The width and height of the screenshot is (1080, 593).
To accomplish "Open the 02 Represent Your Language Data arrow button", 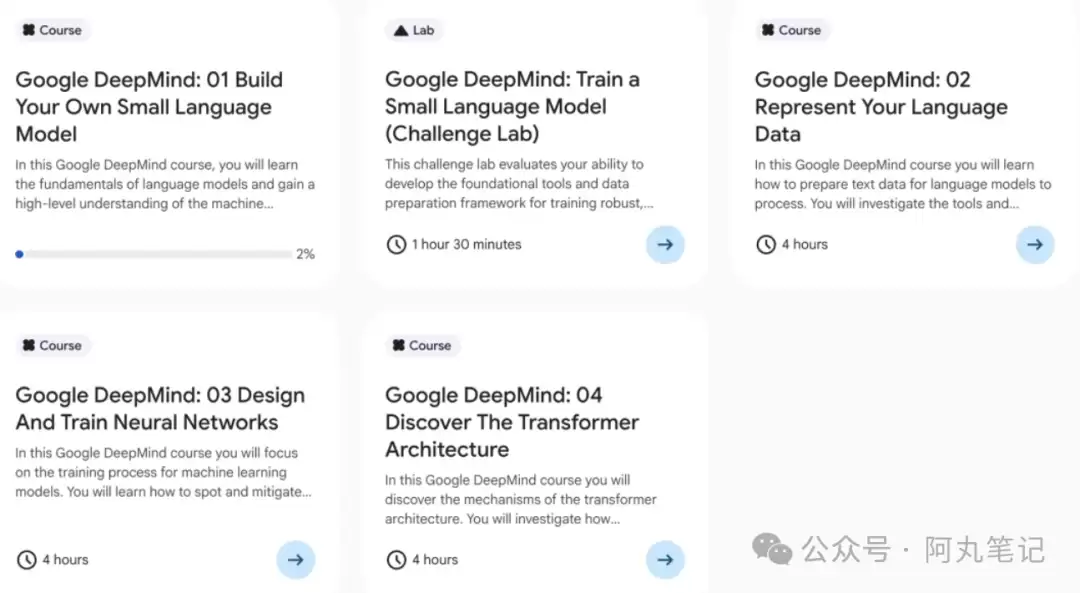I will click(1035, 244).
